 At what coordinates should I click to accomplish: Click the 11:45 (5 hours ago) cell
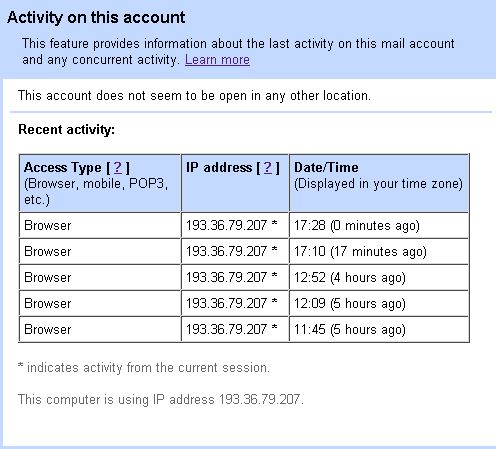[379, 330]
